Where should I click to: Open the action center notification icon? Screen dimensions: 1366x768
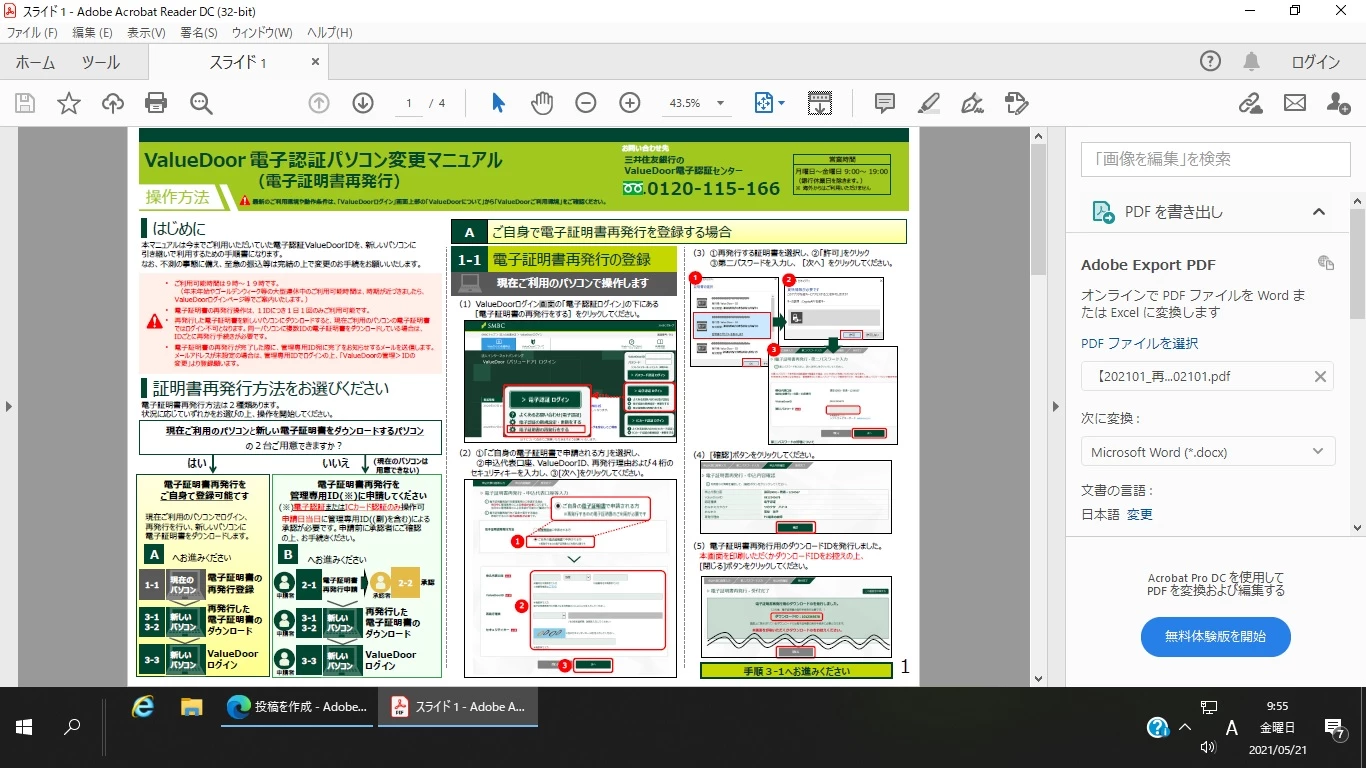pos(1334,727)
